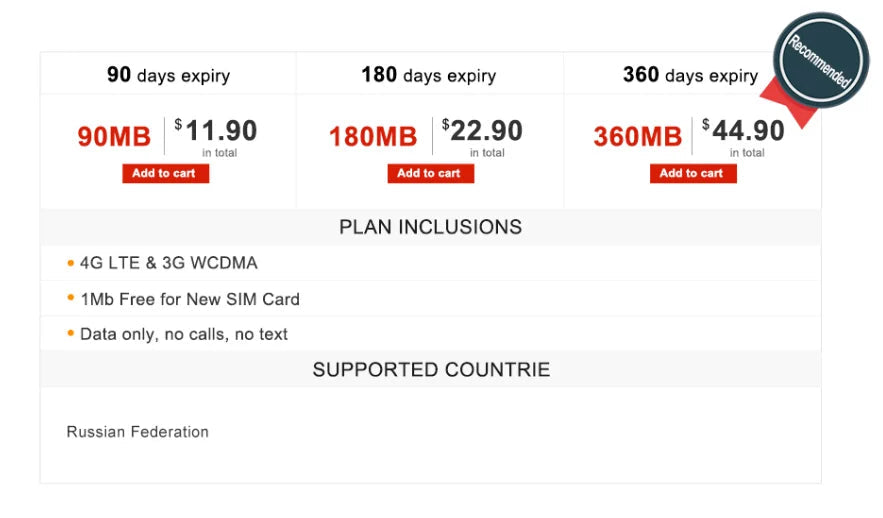Click the 4G LTE & 3G WCDMA item
The height and width of the screenshot is (518, 883).
pyautogui.click(x=168, y=263)
